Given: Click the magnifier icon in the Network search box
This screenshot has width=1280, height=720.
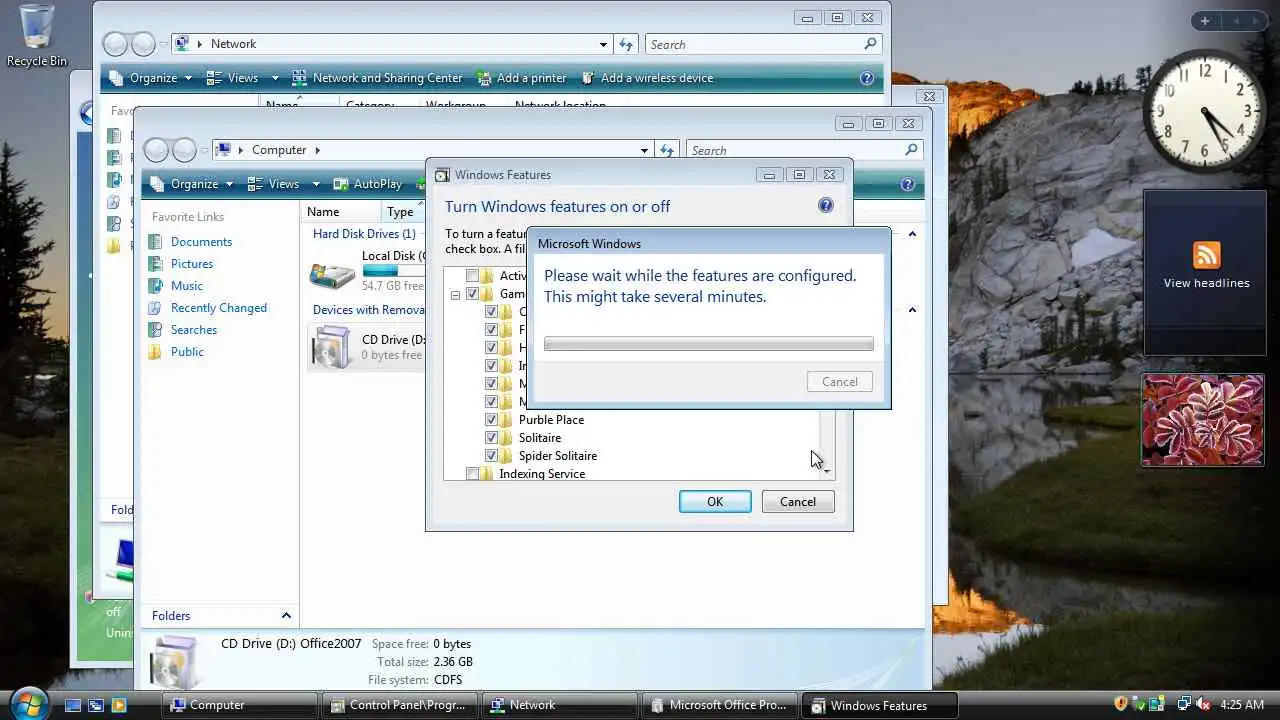Looking at the screenshot, I should (x=870, y=44).
